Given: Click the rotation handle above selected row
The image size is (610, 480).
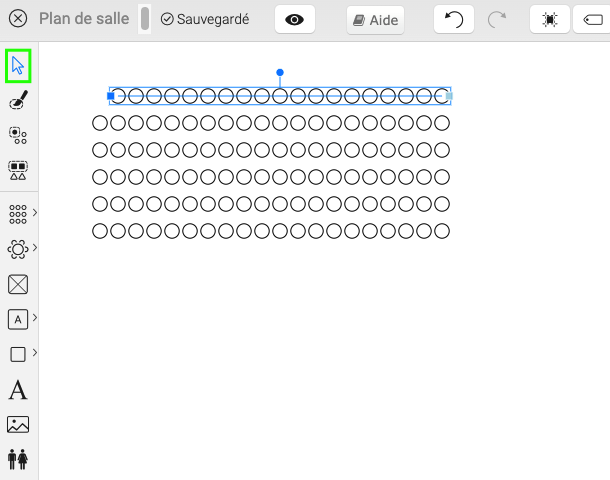Looking at the screenshot, I should click(280, 72).
